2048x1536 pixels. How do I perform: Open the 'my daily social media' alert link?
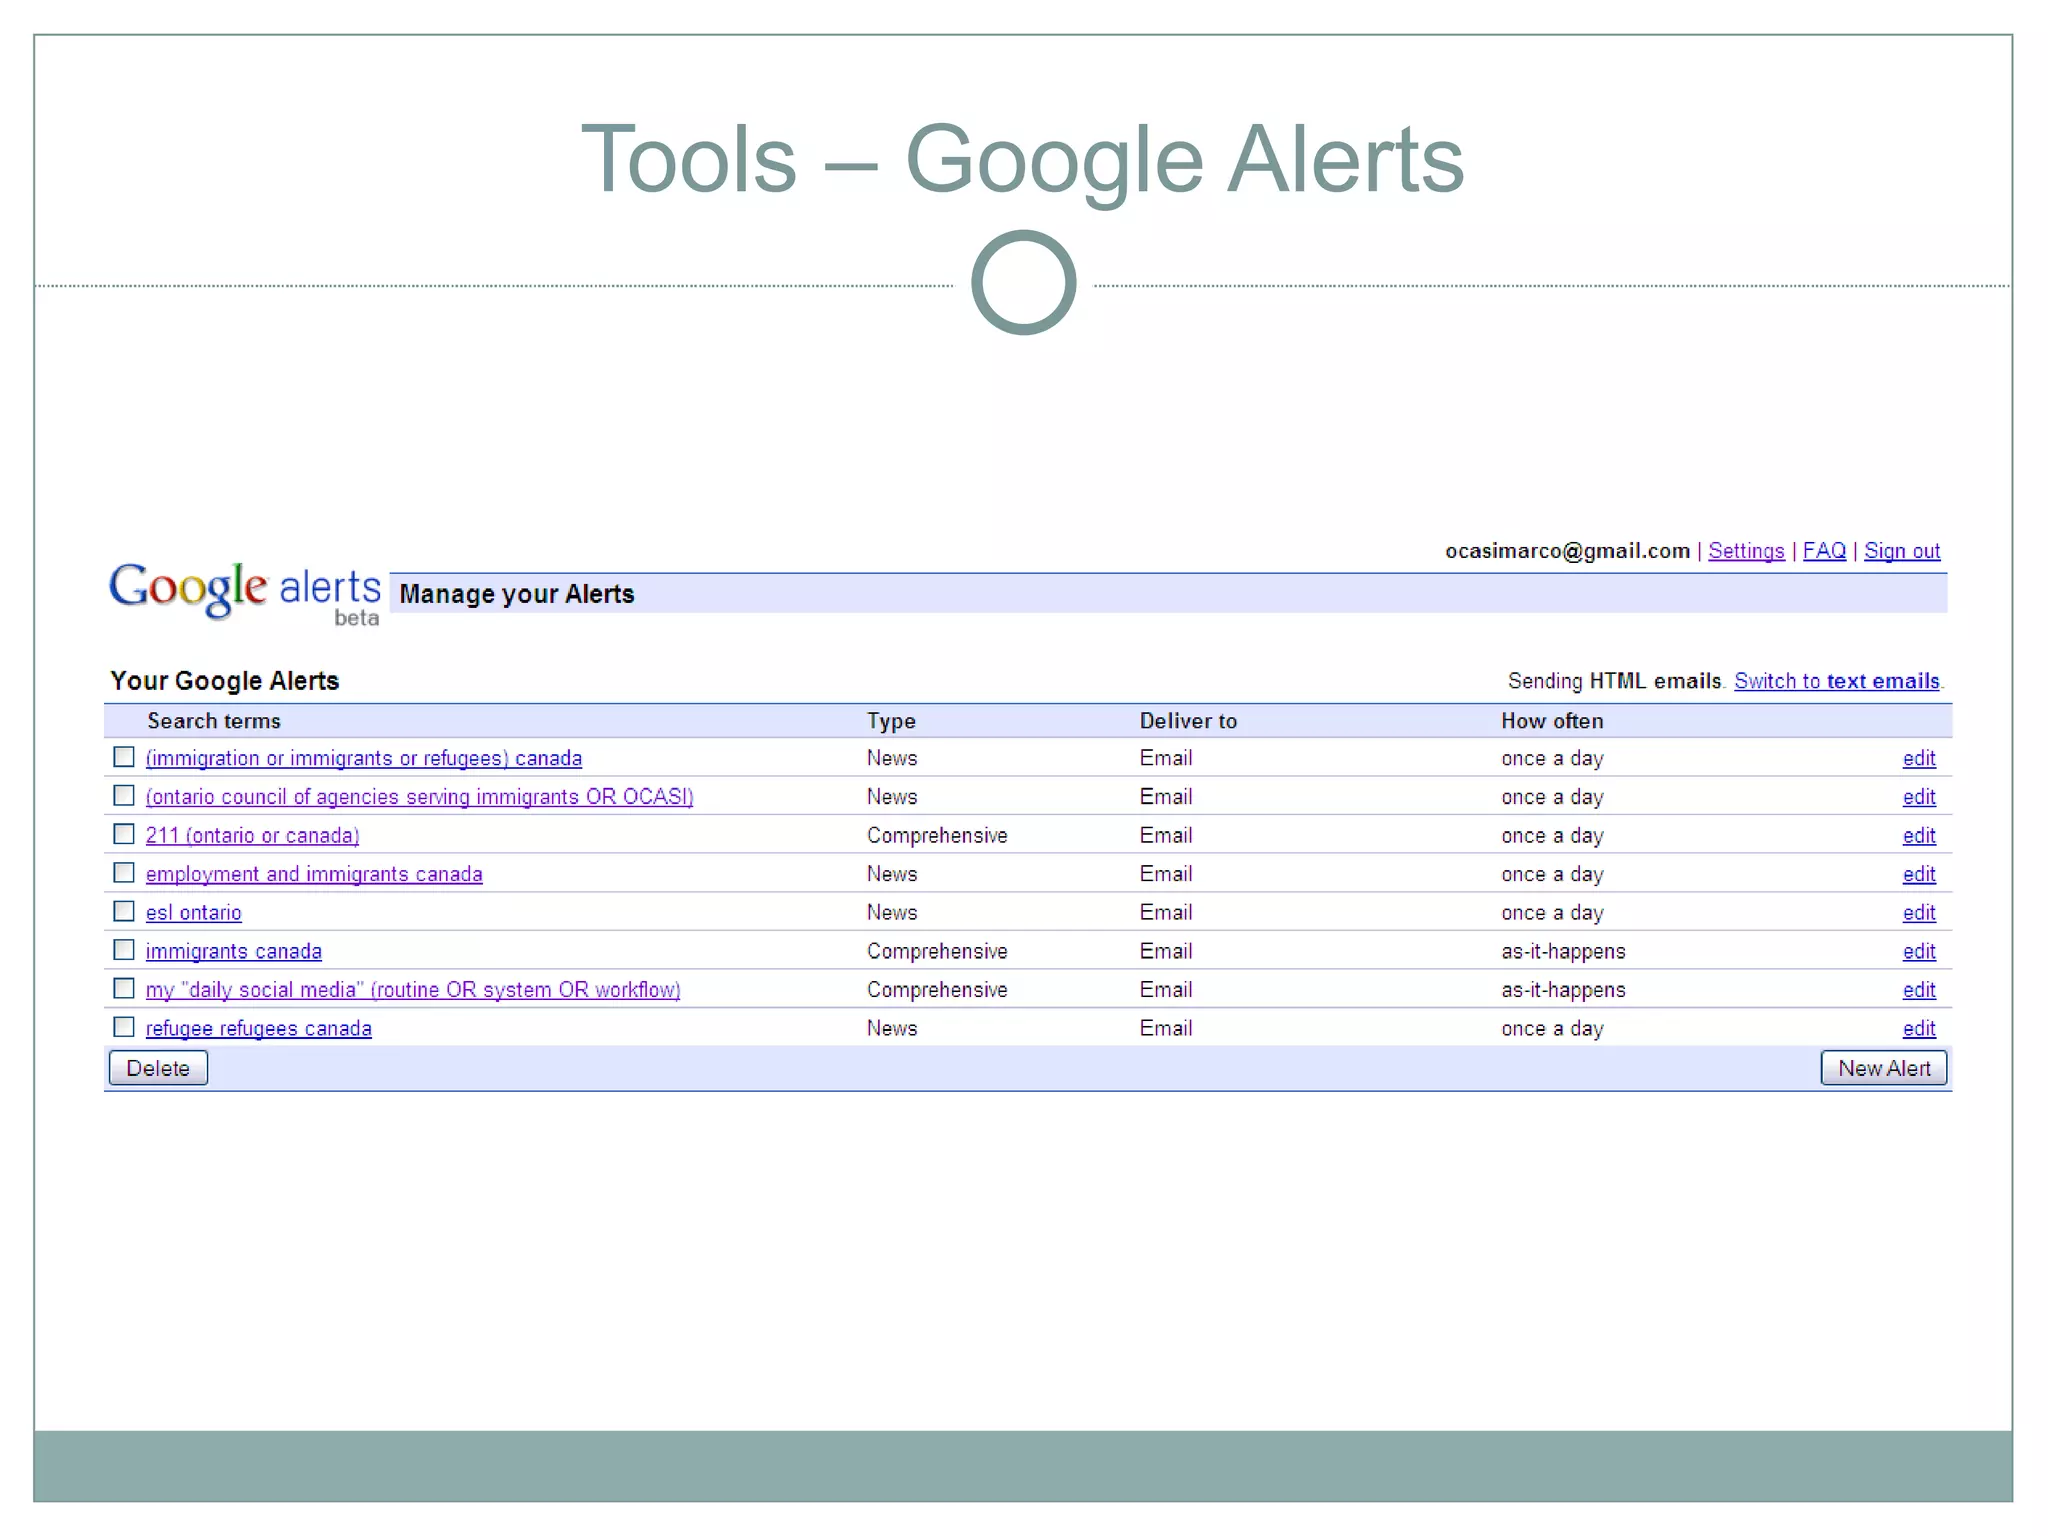click(413, 990)
